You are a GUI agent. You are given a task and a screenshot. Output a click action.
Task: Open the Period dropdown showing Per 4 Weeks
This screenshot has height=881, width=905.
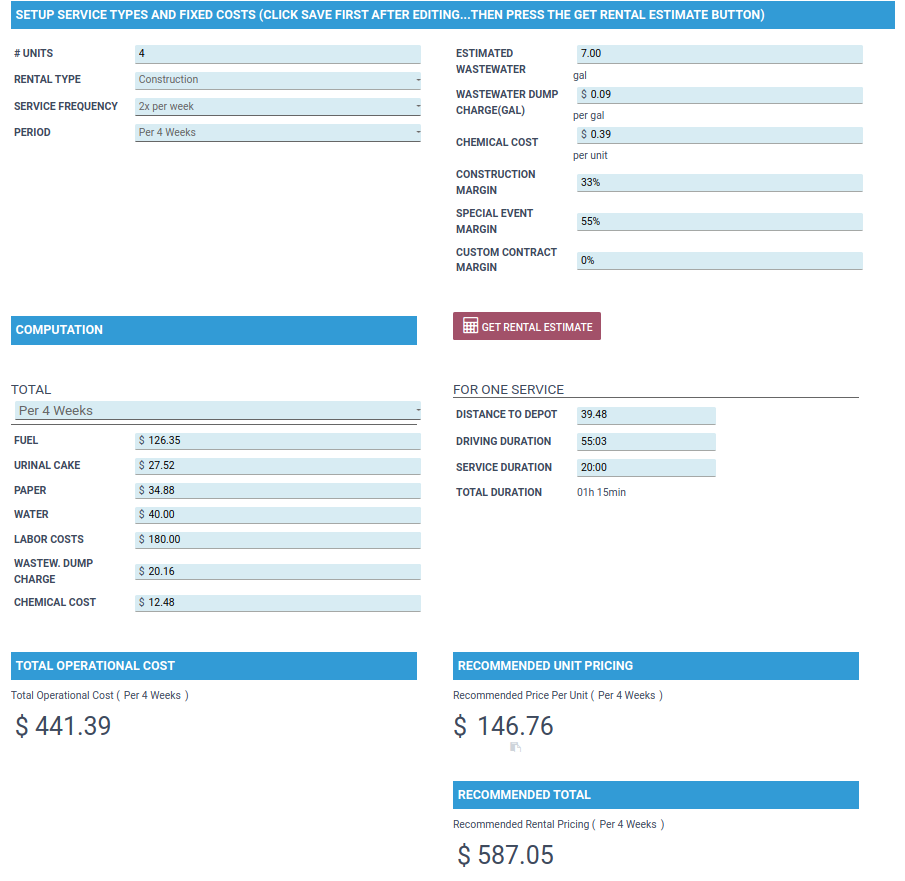pos(277,133)
